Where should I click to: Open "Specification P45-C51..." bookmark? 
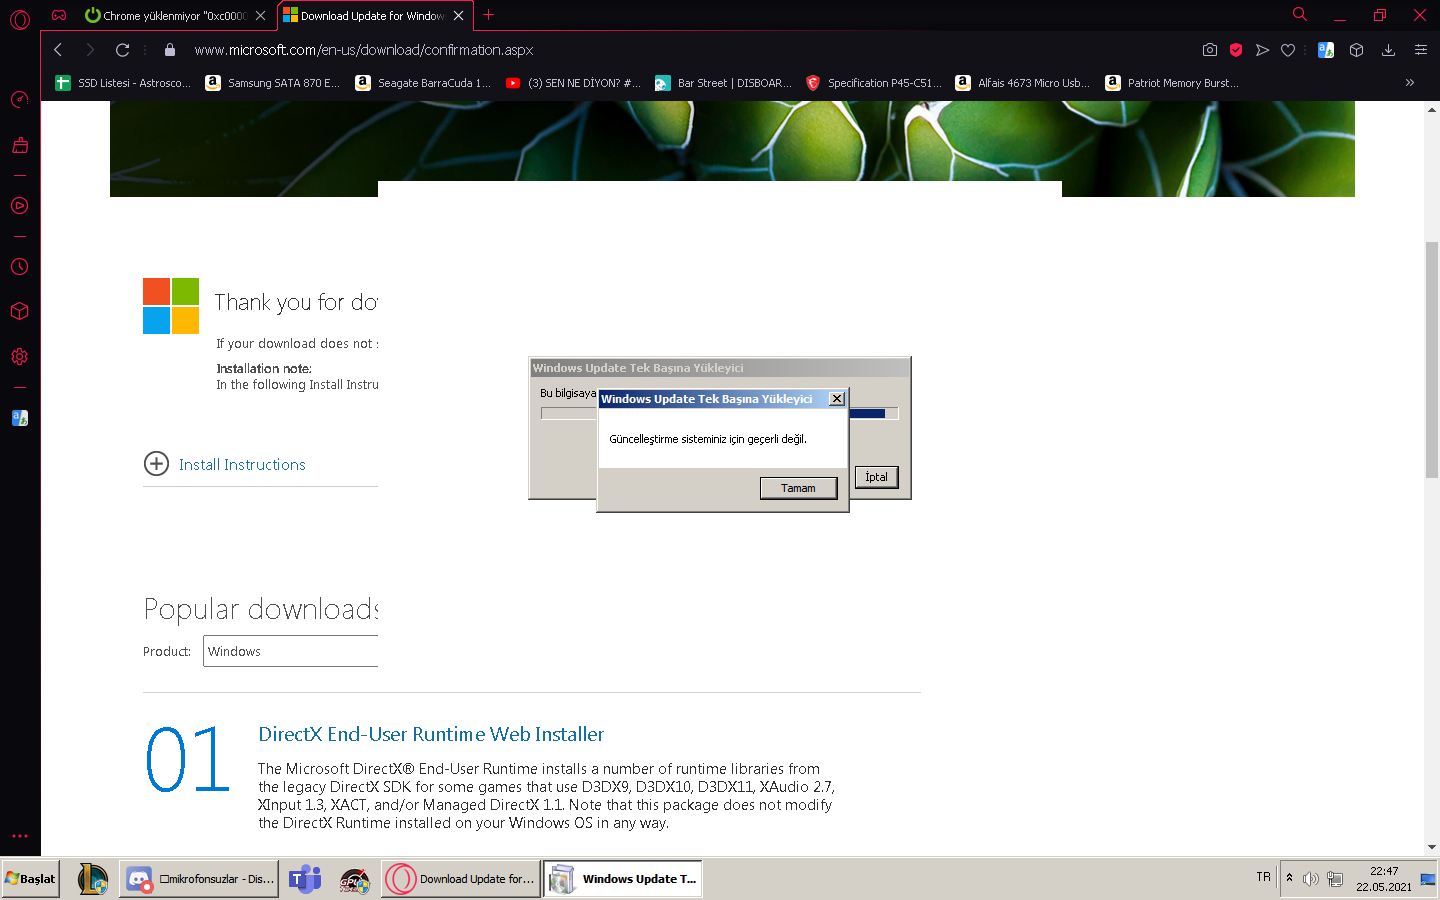pos(873,83)
